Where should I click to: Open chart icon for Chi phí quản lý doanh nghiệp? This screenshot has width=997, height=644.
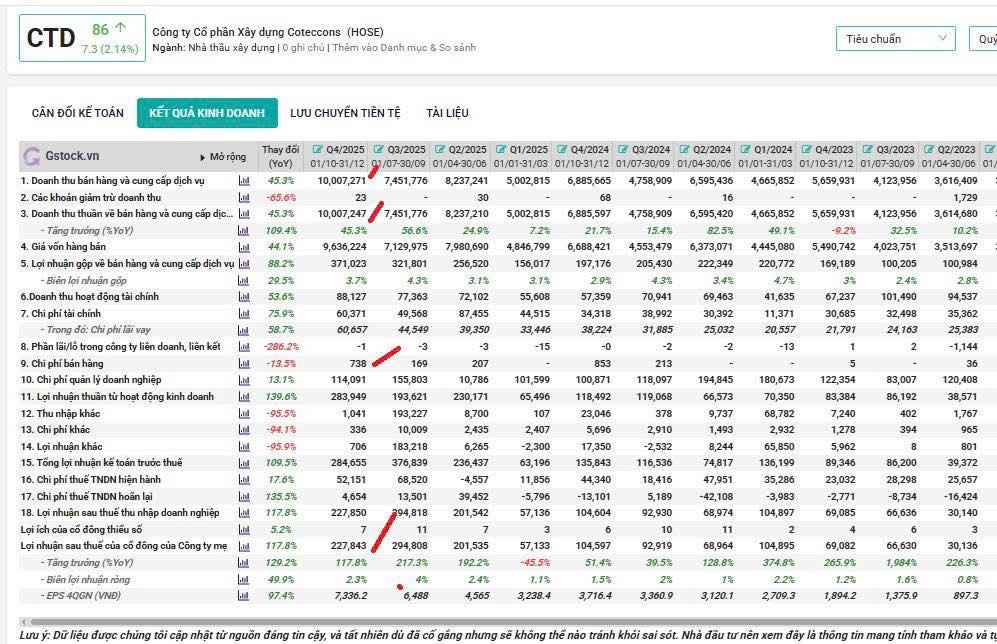click(x=244, y=380)
